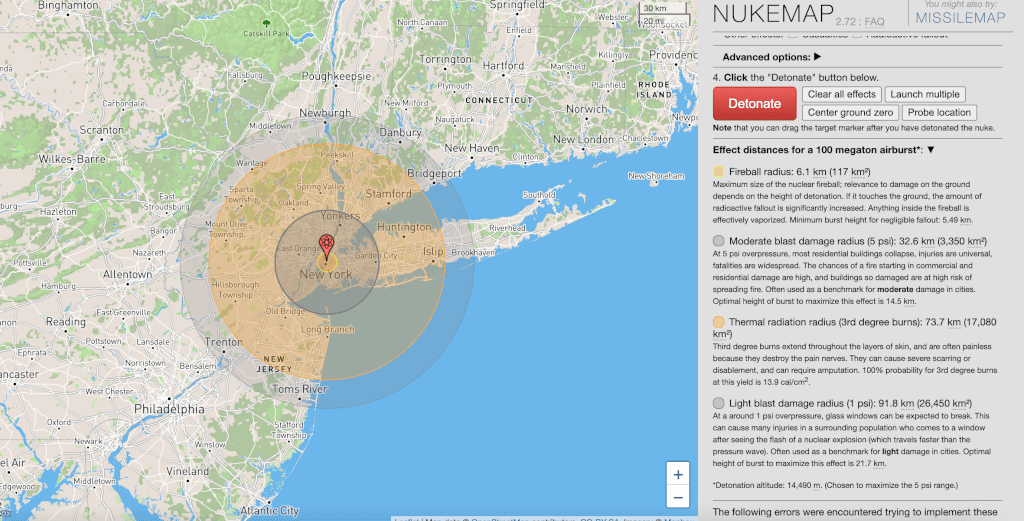This screenshot has height=521, width=1024.
Task: Open the Launch multiple option
Action: point(924,94)
